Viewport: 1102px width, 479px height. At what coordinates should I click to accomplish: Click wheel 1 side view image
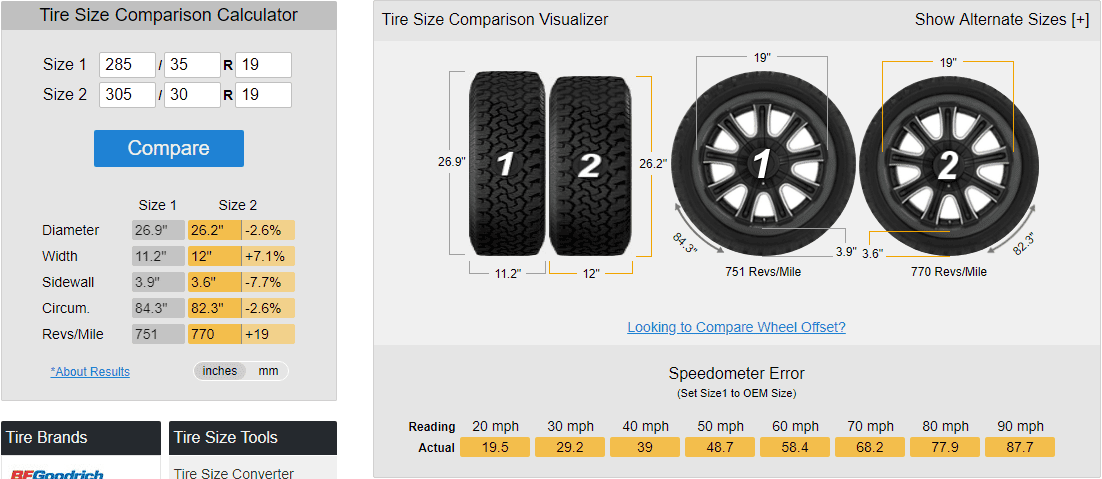tap(763, 165)
